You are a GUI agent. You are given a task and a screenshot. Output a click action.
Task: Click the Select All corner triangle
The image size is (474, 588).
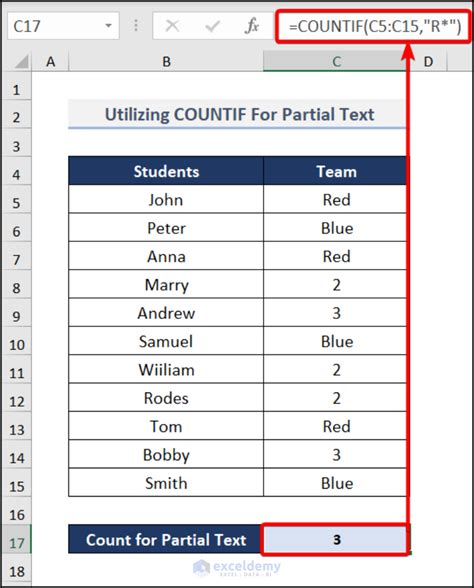[x=21, y=62]
